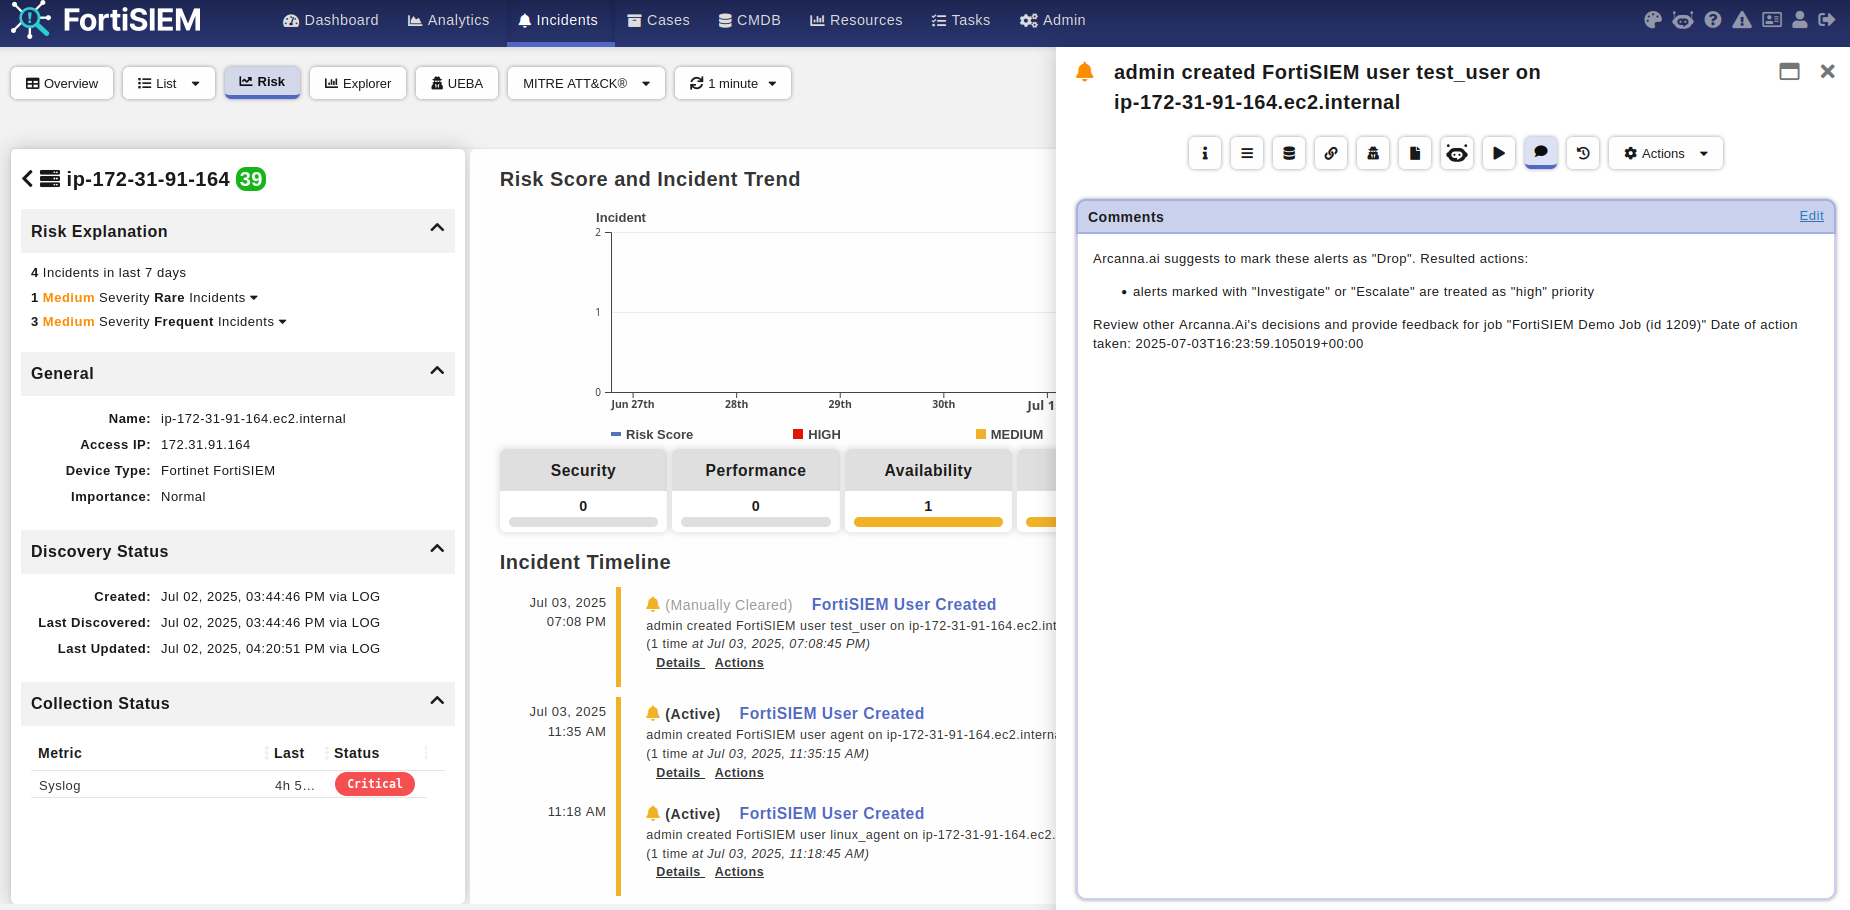Click the bell icon on Manually Cleared incident
Screen dimensions: 1850x910
coord(653,604)
